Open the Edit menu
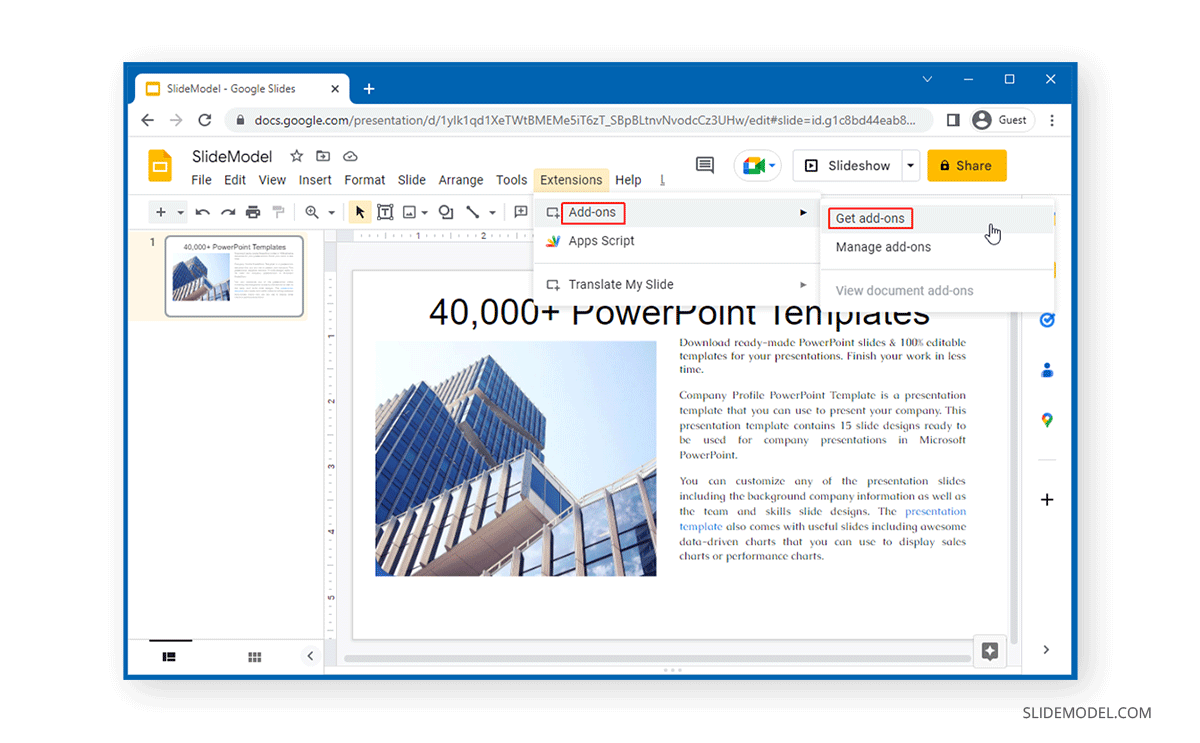 pos(235,180)
